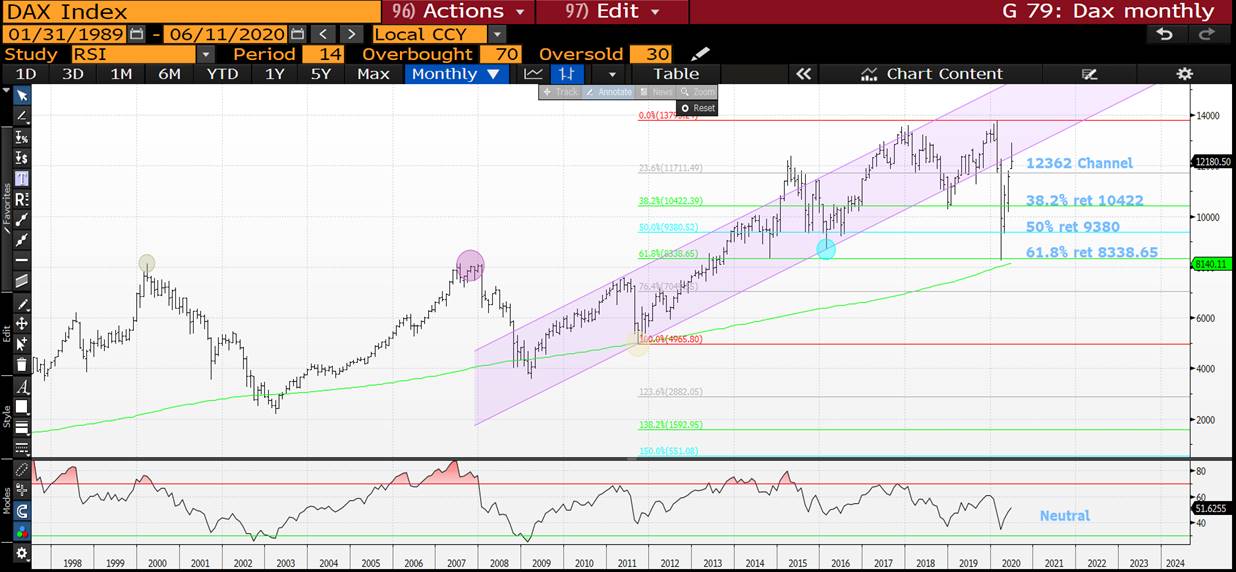Open the Study RSI dropdown arrow
The image size is (1236, 572).
205,54
